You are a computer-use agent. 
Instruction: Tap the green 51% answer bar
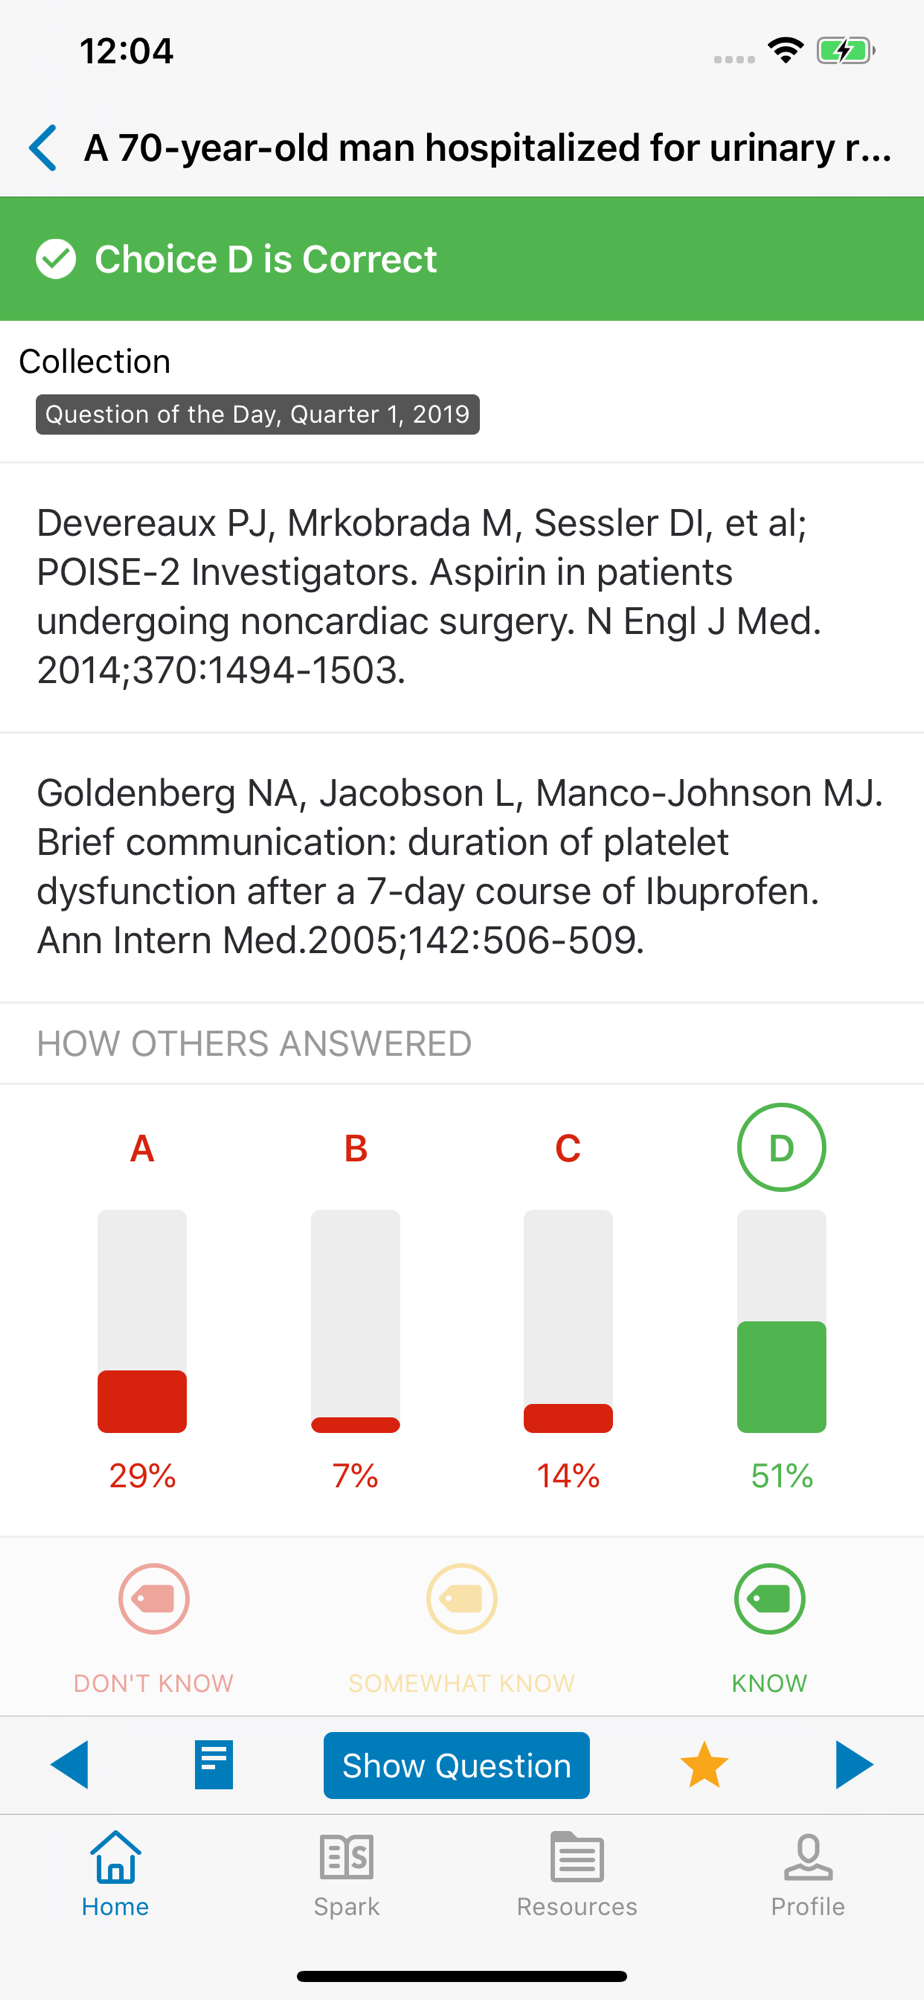coord(782,1377)
